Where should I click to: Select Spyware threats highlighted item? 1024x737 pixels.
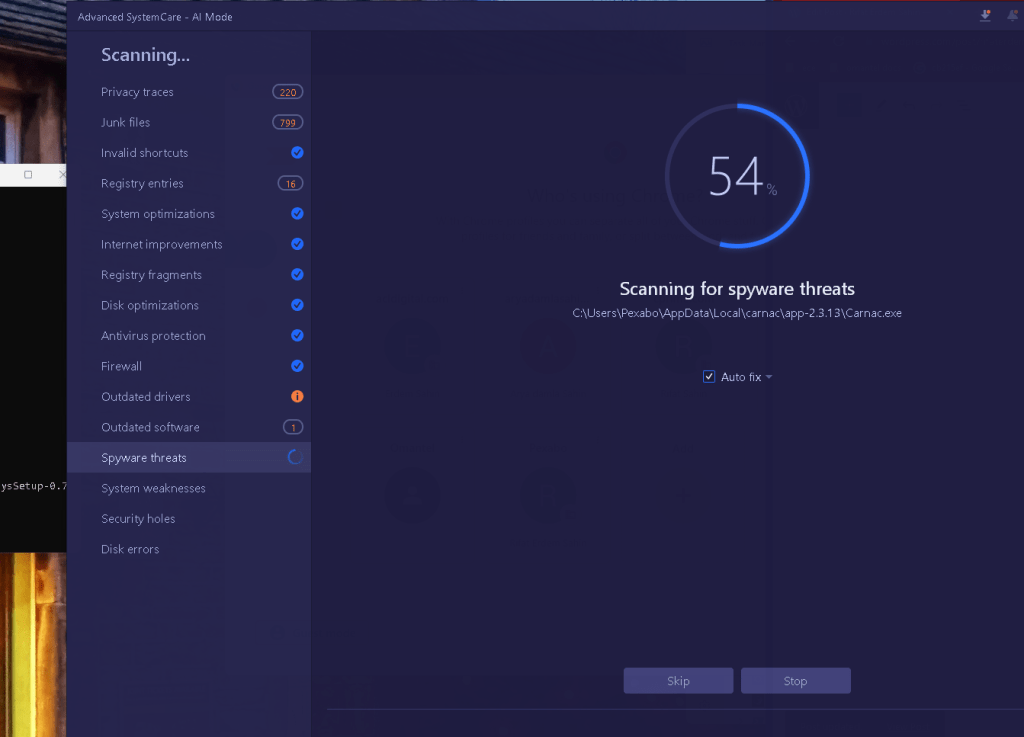189,458
